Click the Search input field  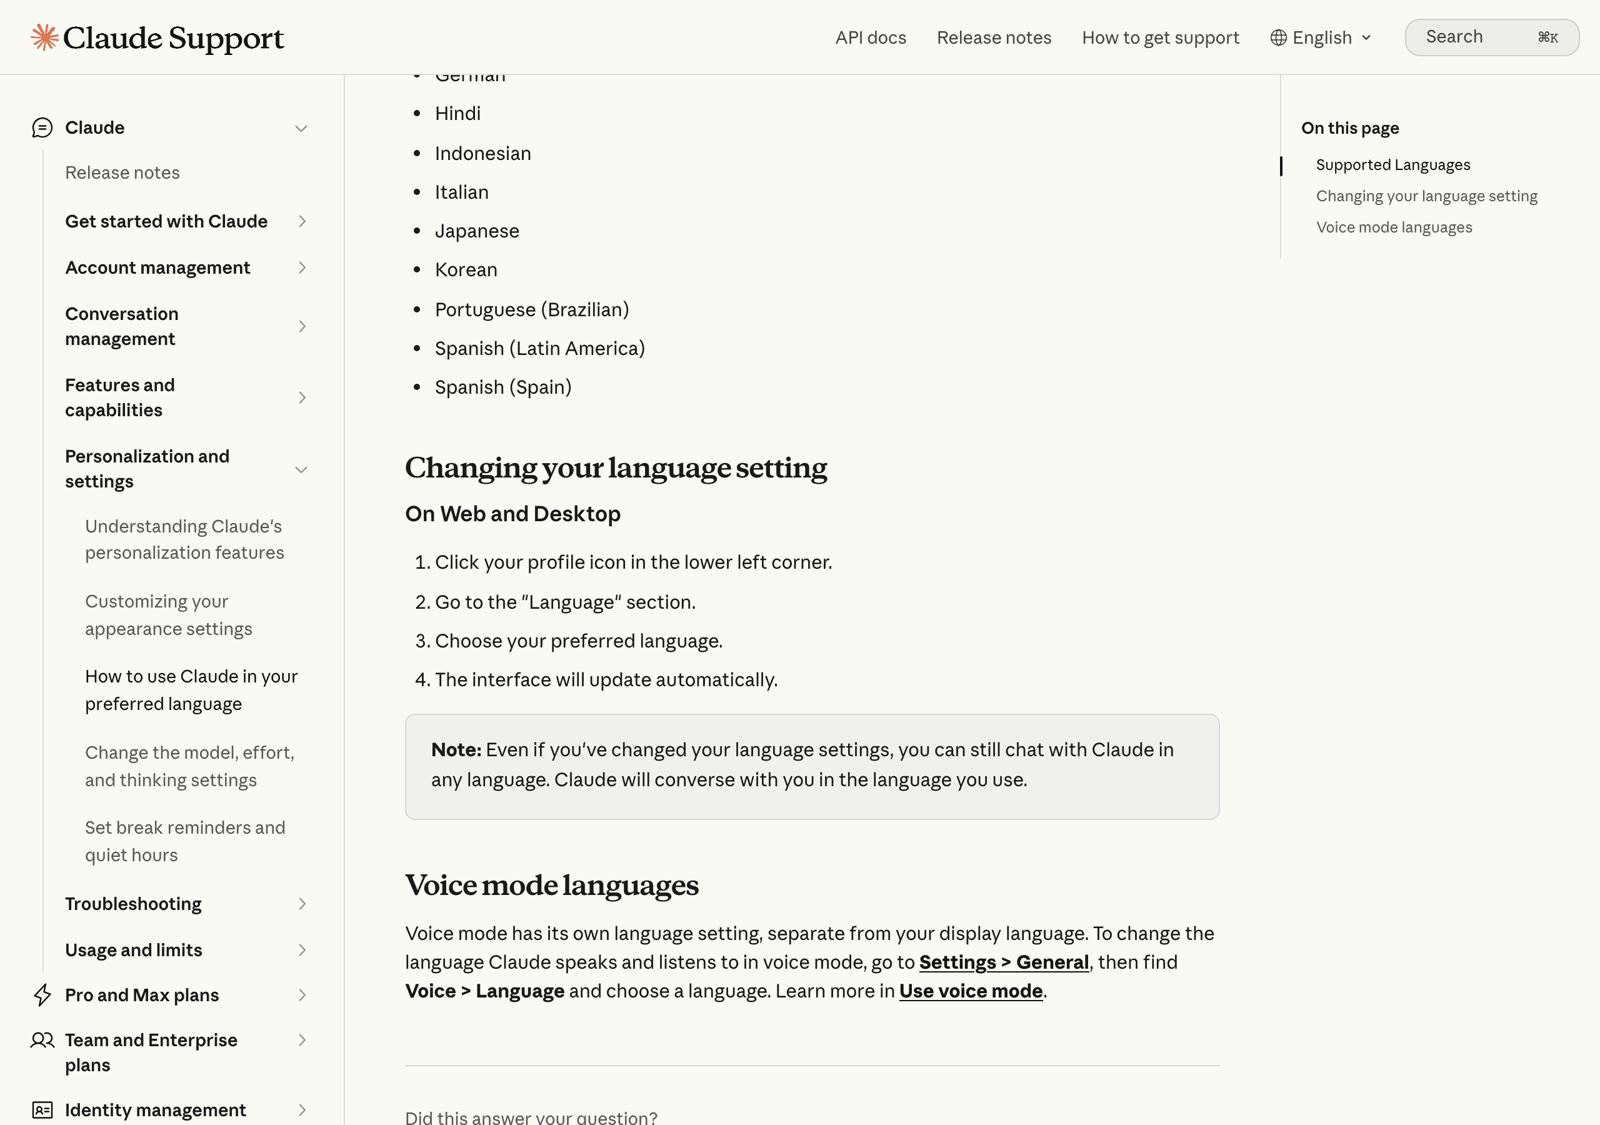(1491, 37)
